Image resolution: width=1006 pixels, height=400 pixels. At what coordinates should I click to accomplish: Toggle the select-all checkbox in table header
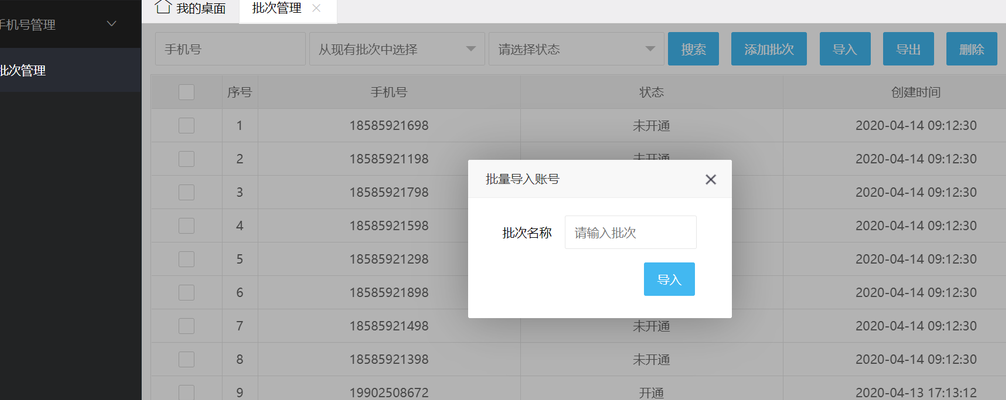186,92
